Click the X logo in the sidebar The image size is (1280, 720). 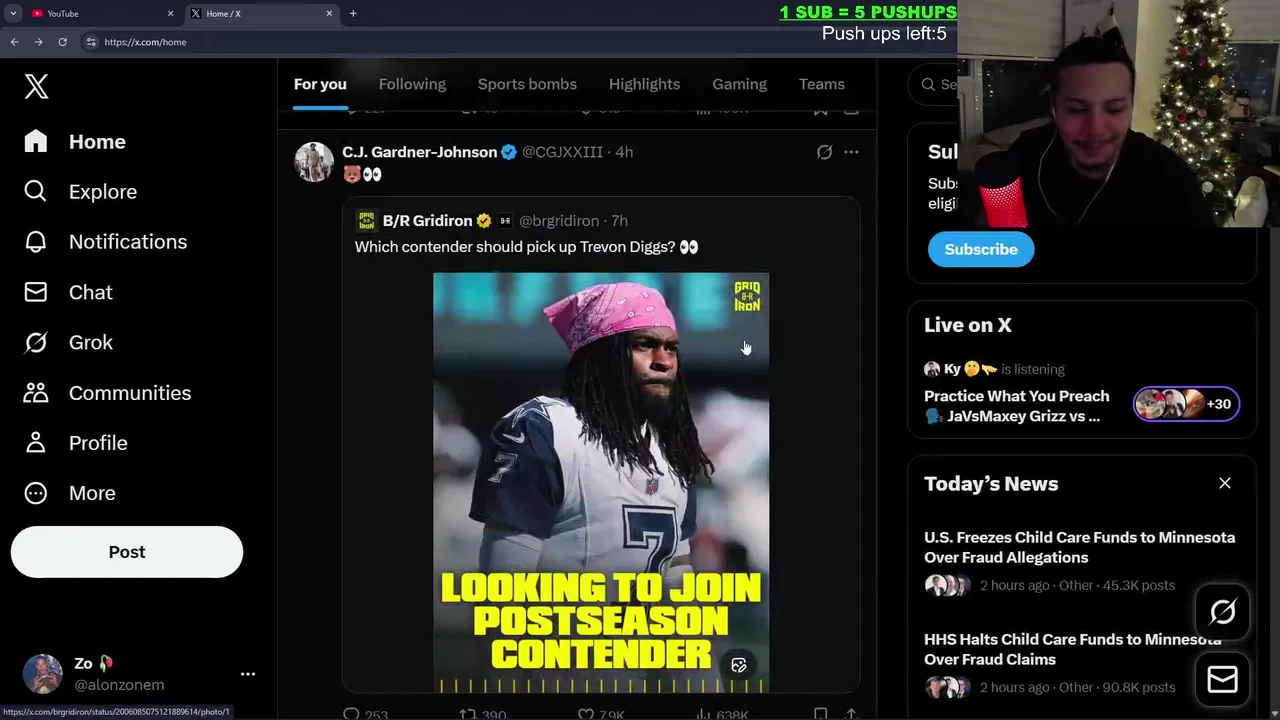pos(36,86)
